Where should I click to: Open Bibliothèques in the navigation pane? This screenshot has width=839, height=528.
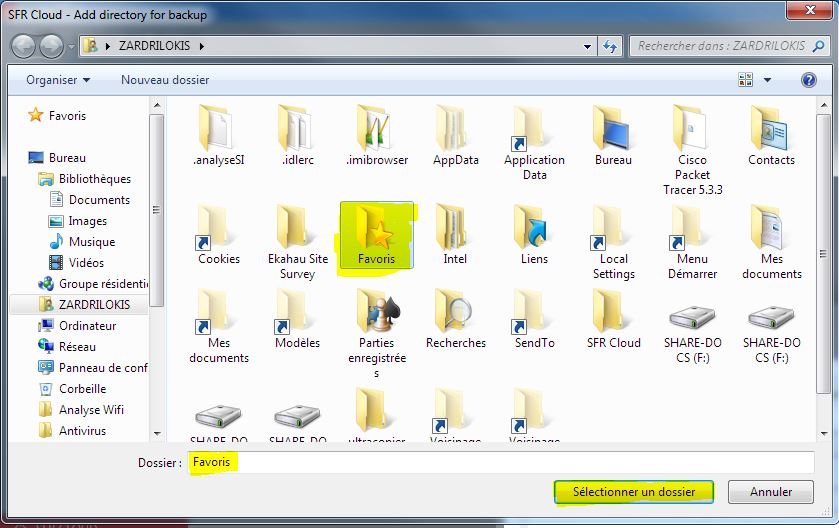pyautogui.click(x=85, y=179)
